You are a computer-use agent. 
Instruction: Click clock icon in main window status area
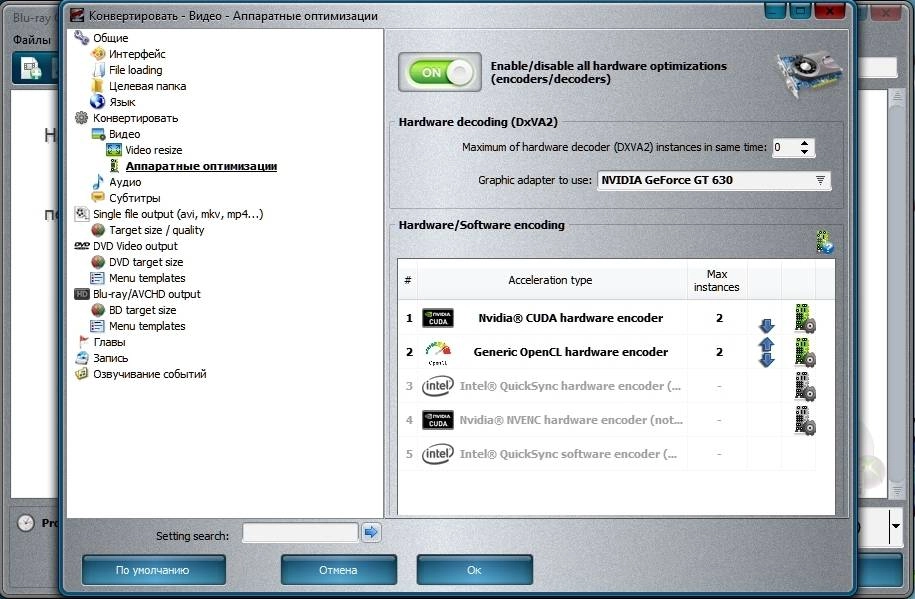coord(25,523)
